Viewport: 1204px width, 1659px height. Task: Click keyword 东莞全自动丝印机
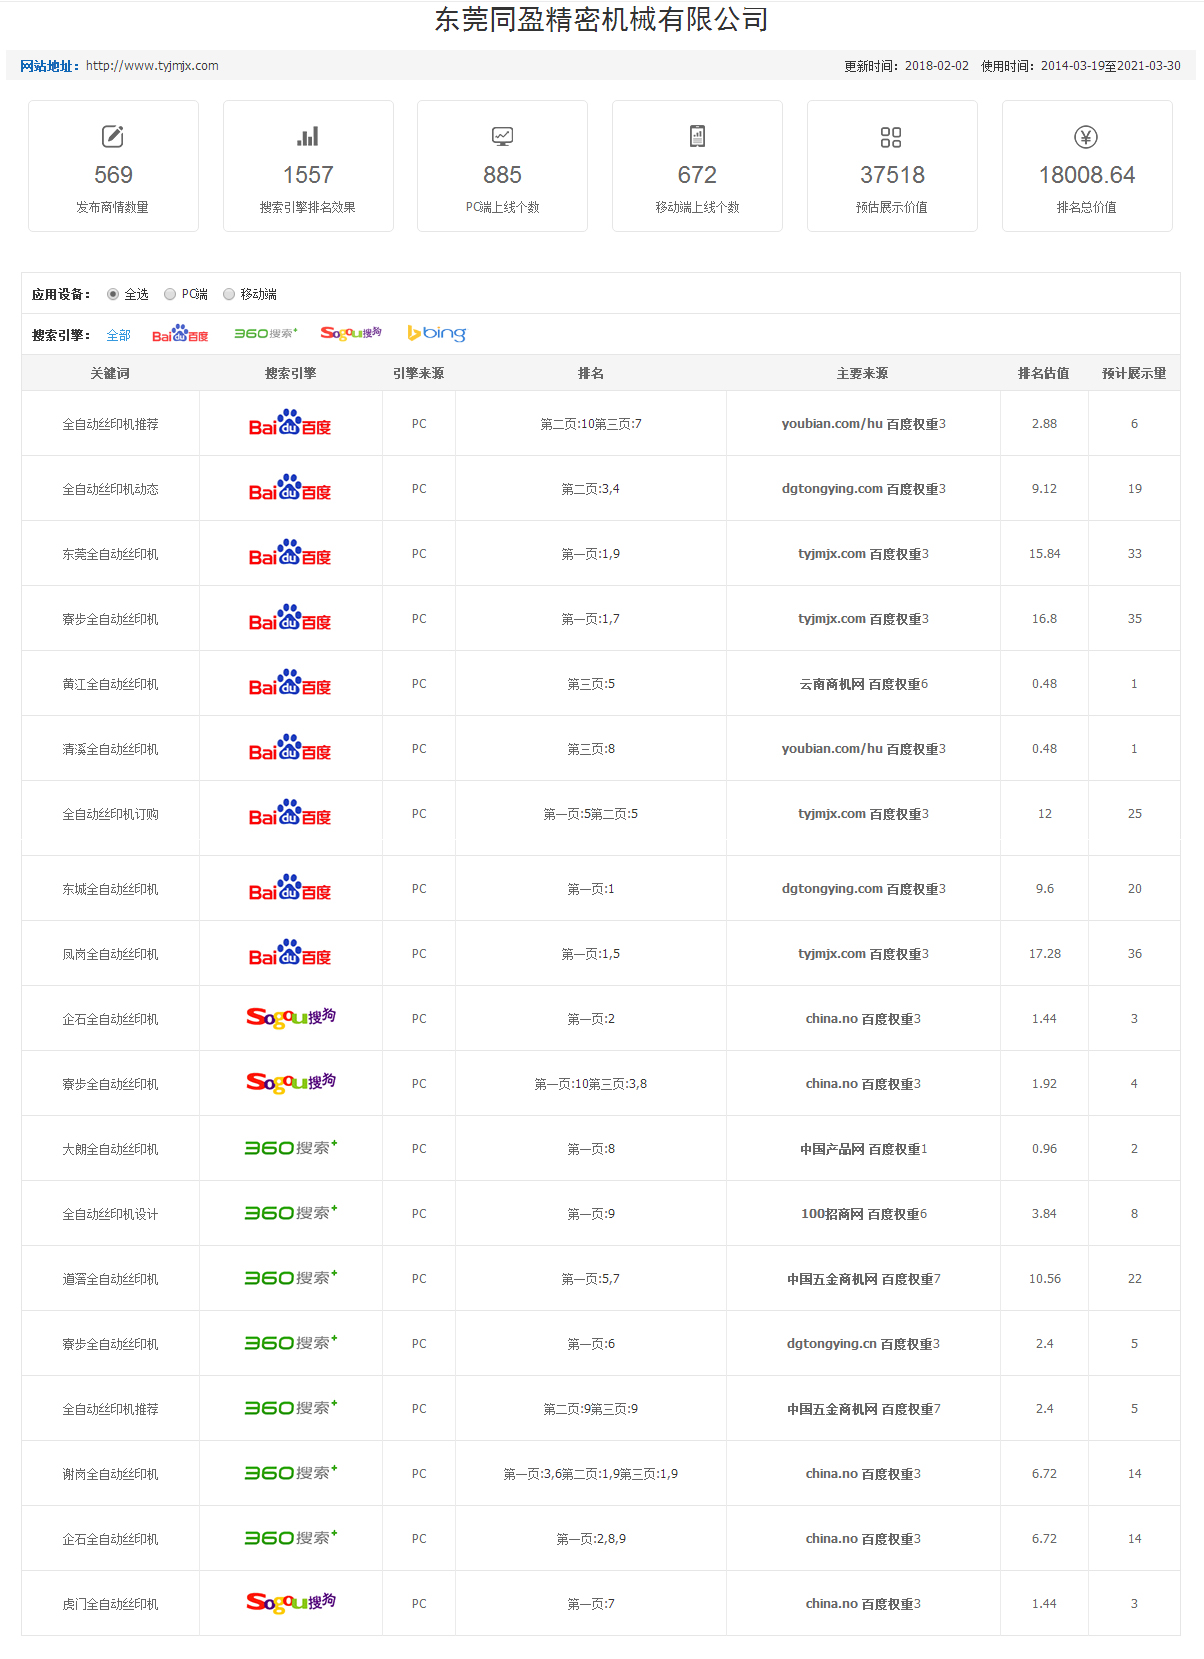110,554
